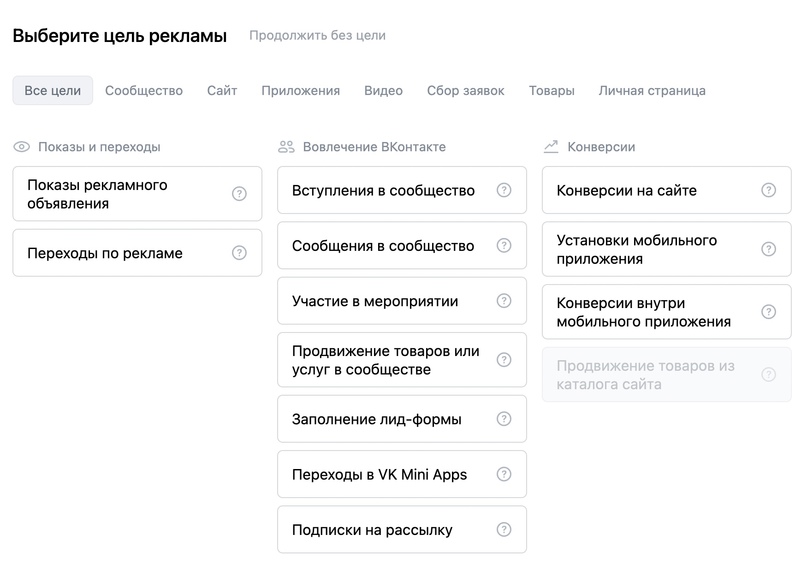Click help icon next to Показы рекламного объявления
The image size is (807, 570).
click(x=239, y=193)
